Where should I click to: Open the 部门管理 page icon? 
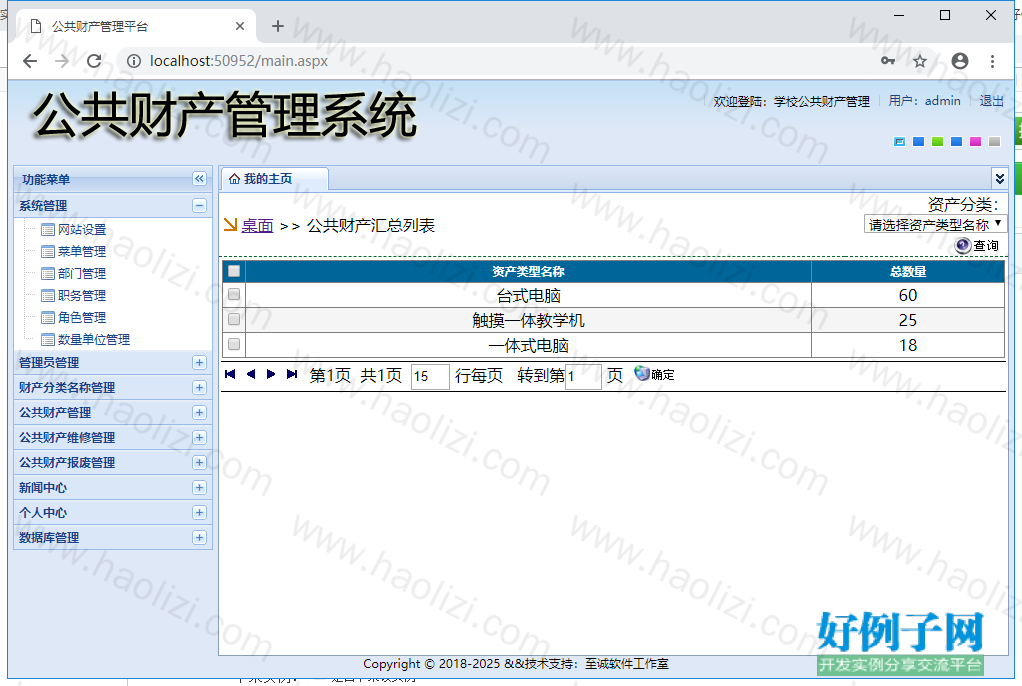tap(48, 274)
